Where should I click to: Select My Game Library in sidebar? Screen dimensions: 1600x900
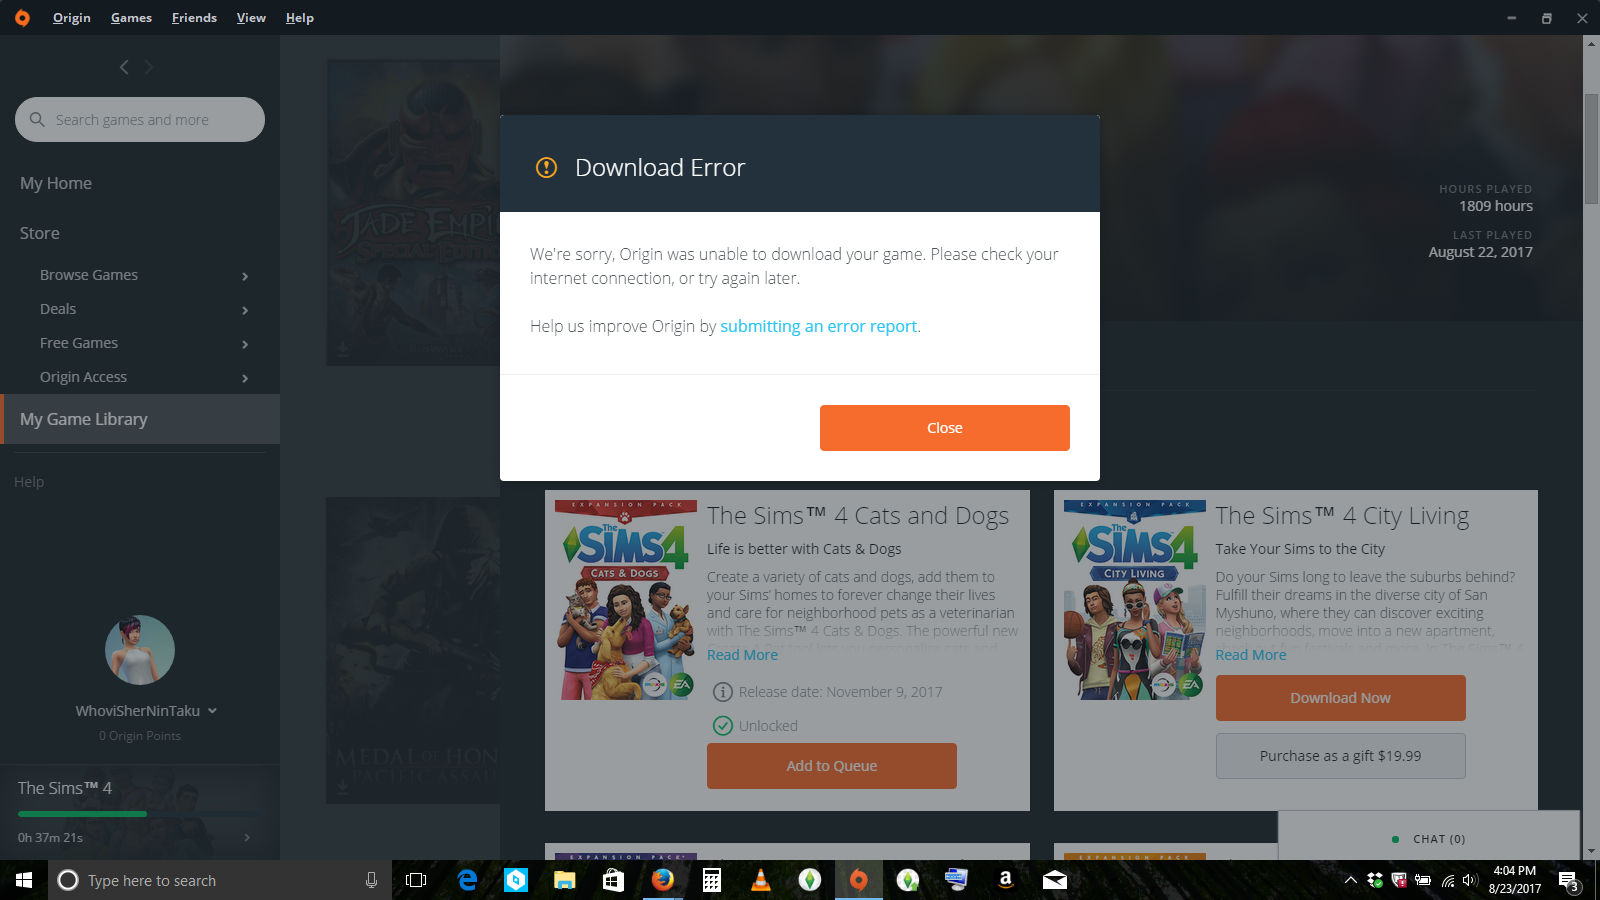click(x=140, y=419)
